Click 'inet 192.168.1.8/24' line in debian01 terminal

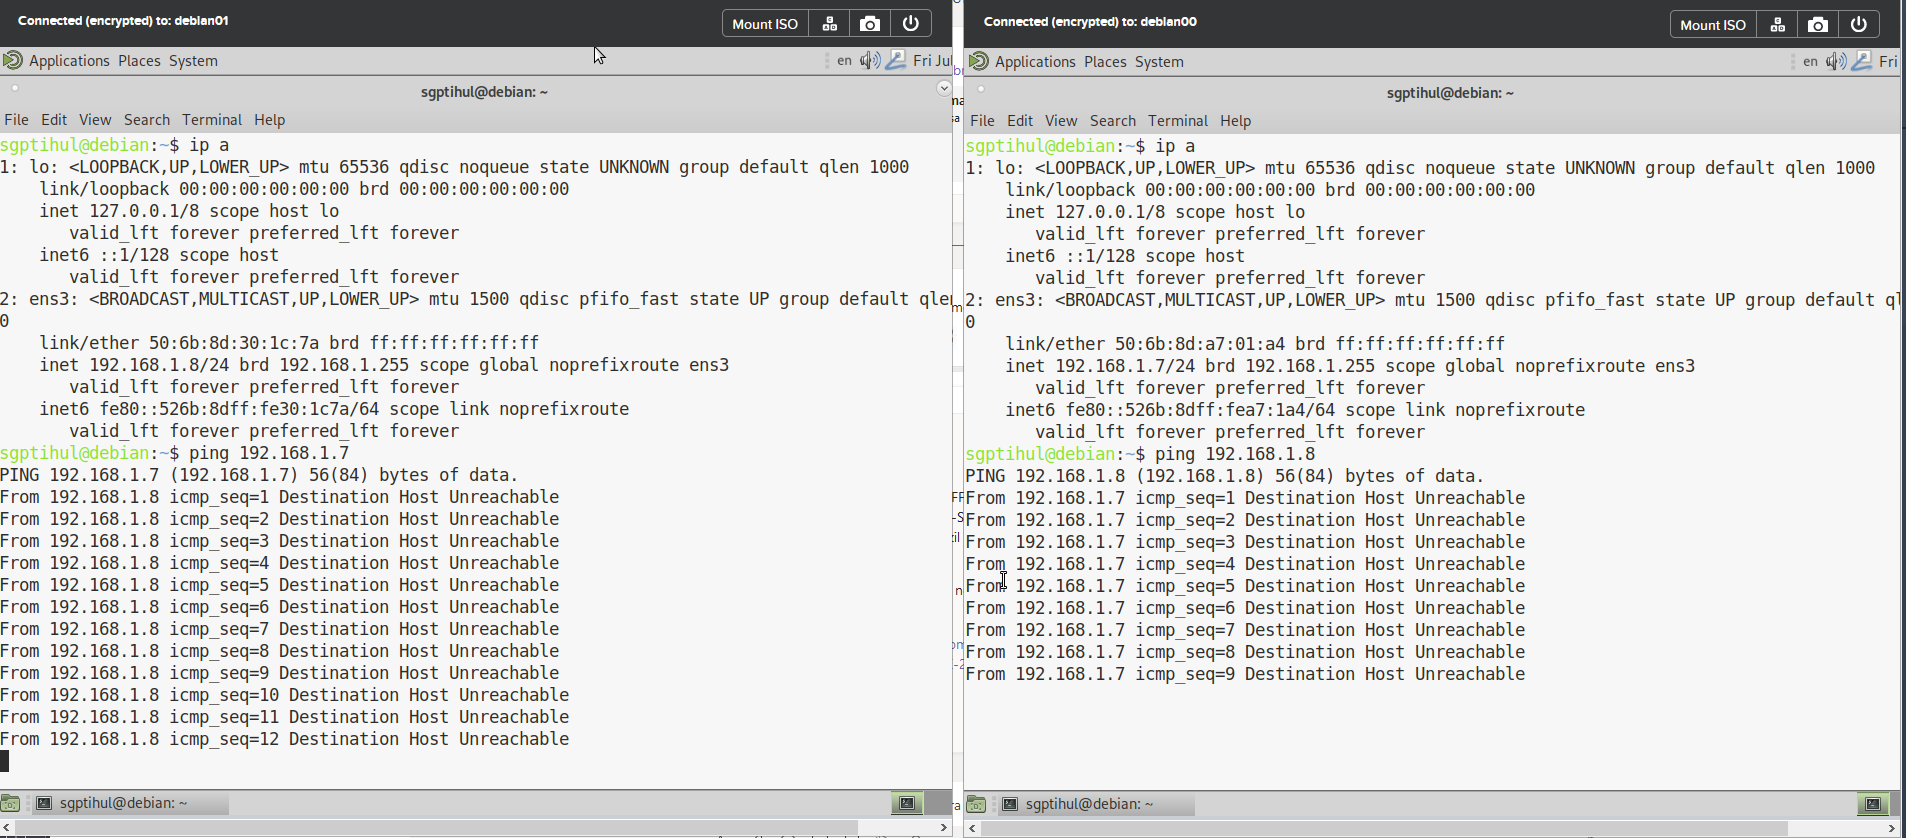coord(384,365)
